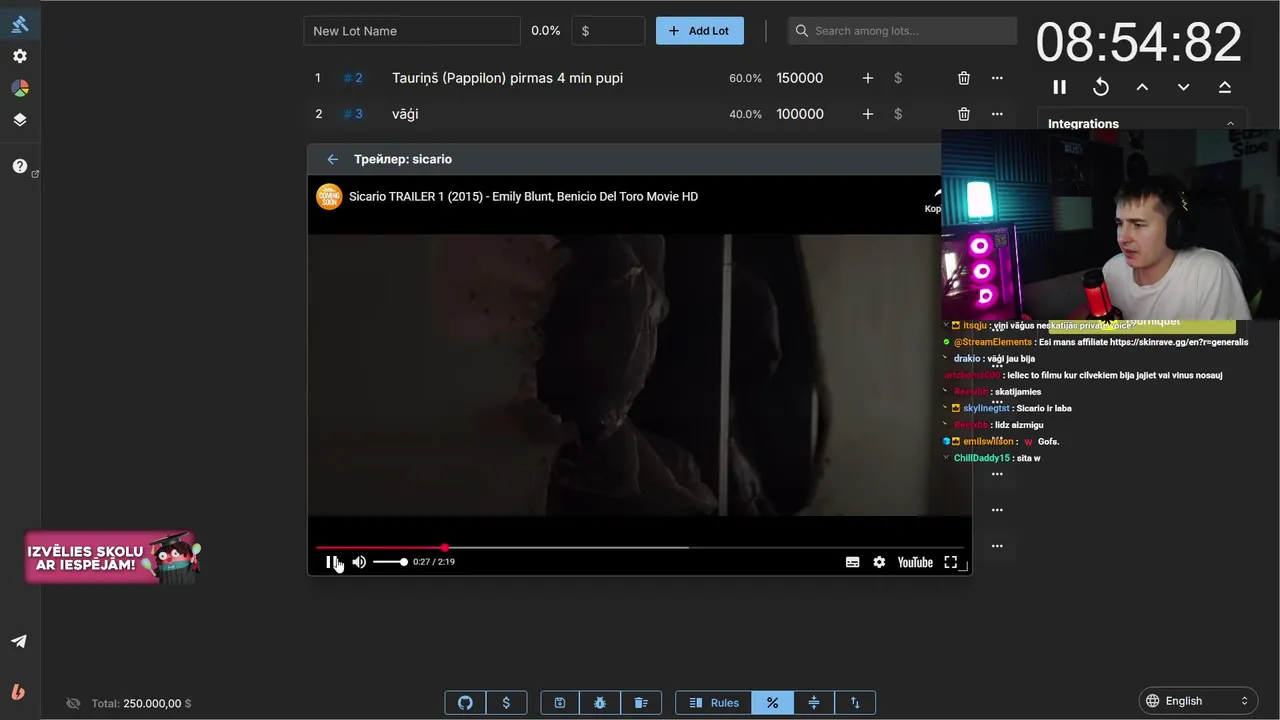The height and width of the screenshot is (720, 1280).
Task: Open the Telegram paper plane icon
Action: (x=19, y=641)
